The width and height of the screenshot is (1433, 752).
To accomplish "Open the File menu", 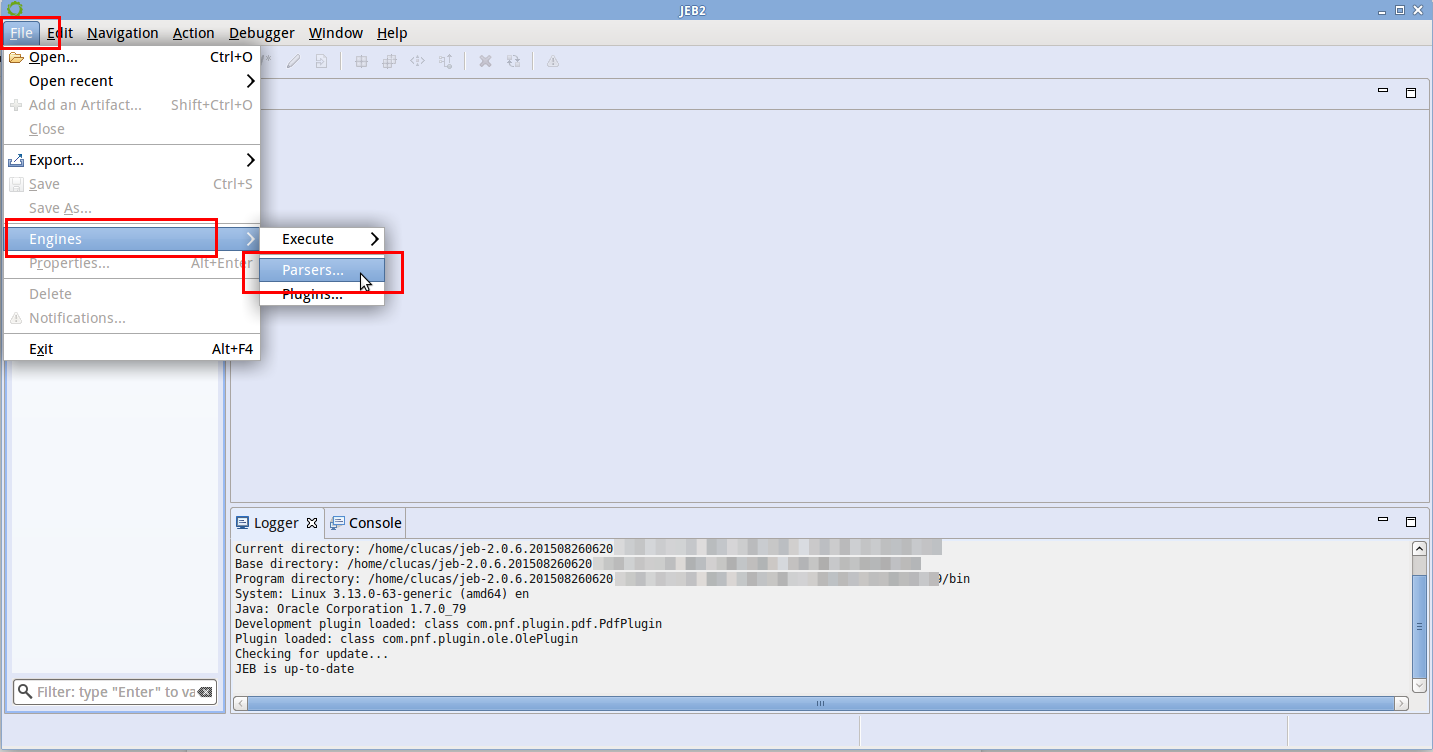I will (22, 33).
